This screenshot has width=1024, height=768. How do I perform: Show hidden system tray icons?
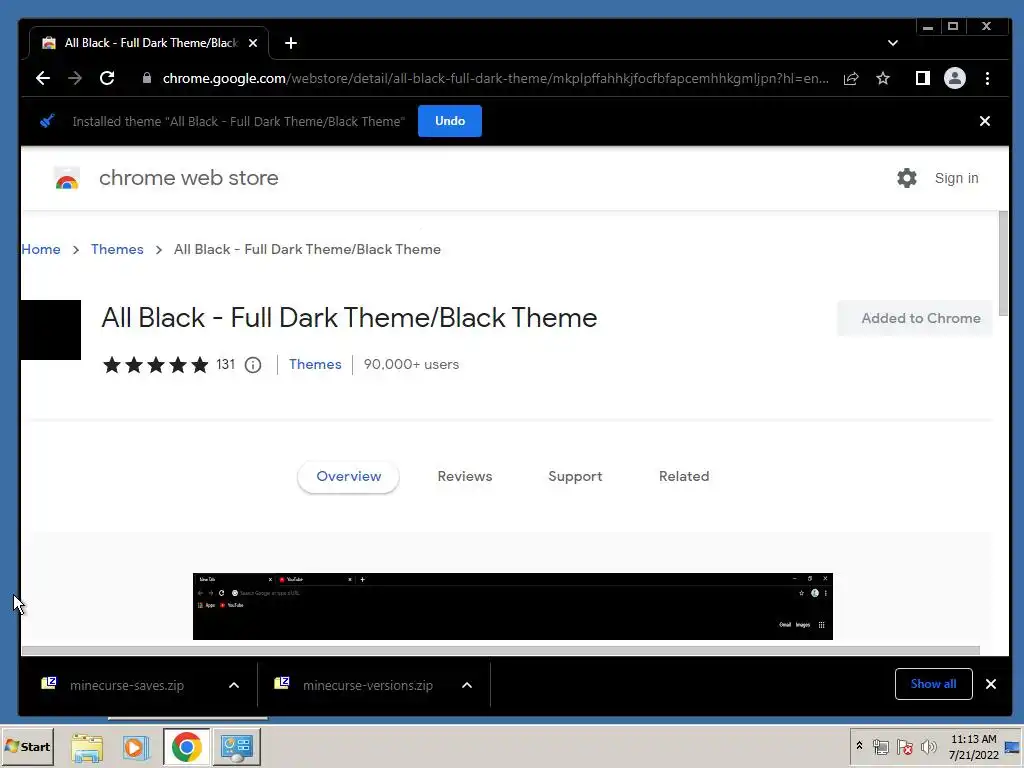(x=859, y=746)
